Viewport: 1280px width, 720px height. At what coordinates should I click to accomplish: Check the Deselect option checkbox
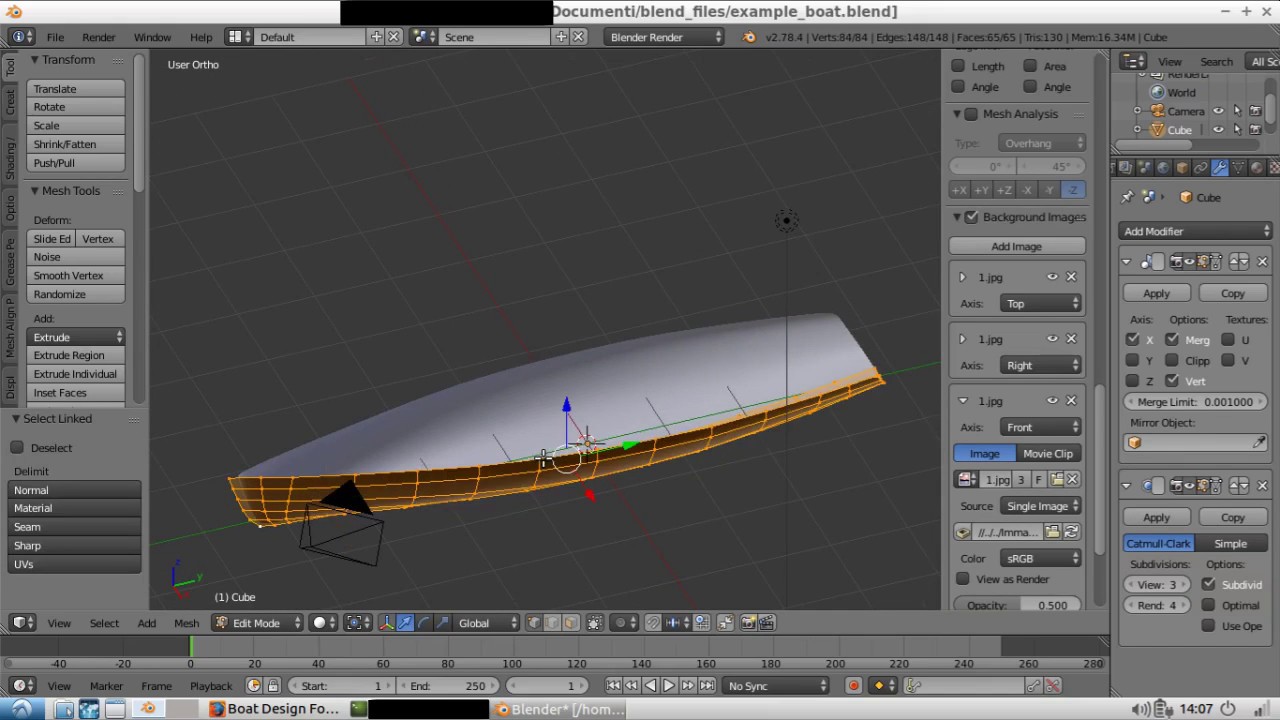click(17, 447)
